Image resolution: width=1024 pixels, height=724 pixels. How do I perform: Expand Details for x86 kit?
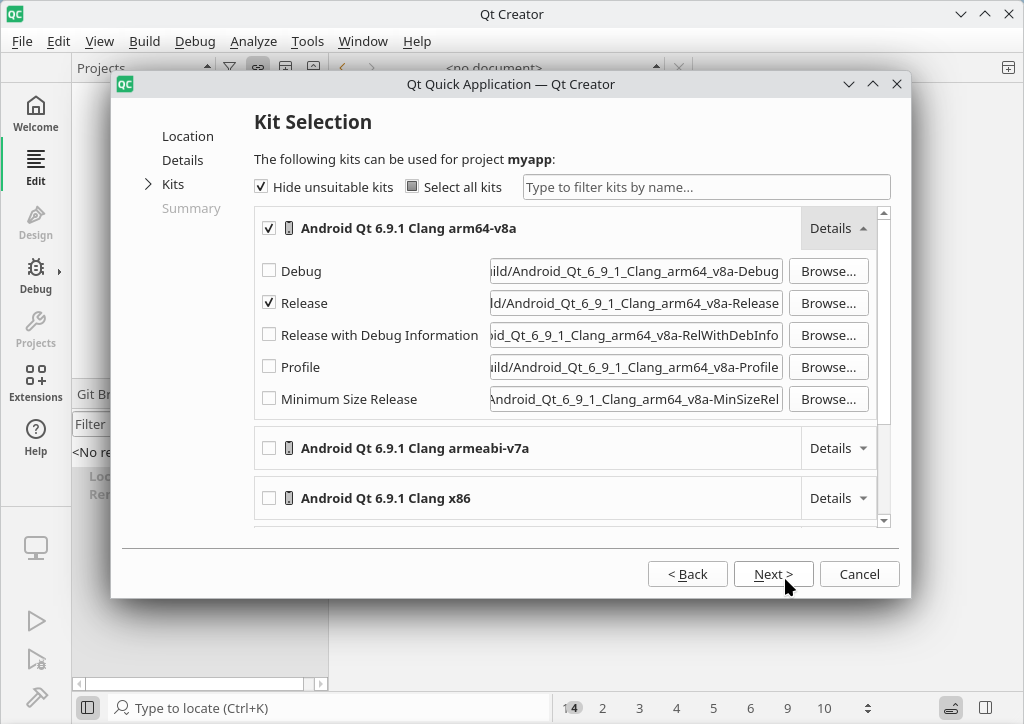pos(839,498)
